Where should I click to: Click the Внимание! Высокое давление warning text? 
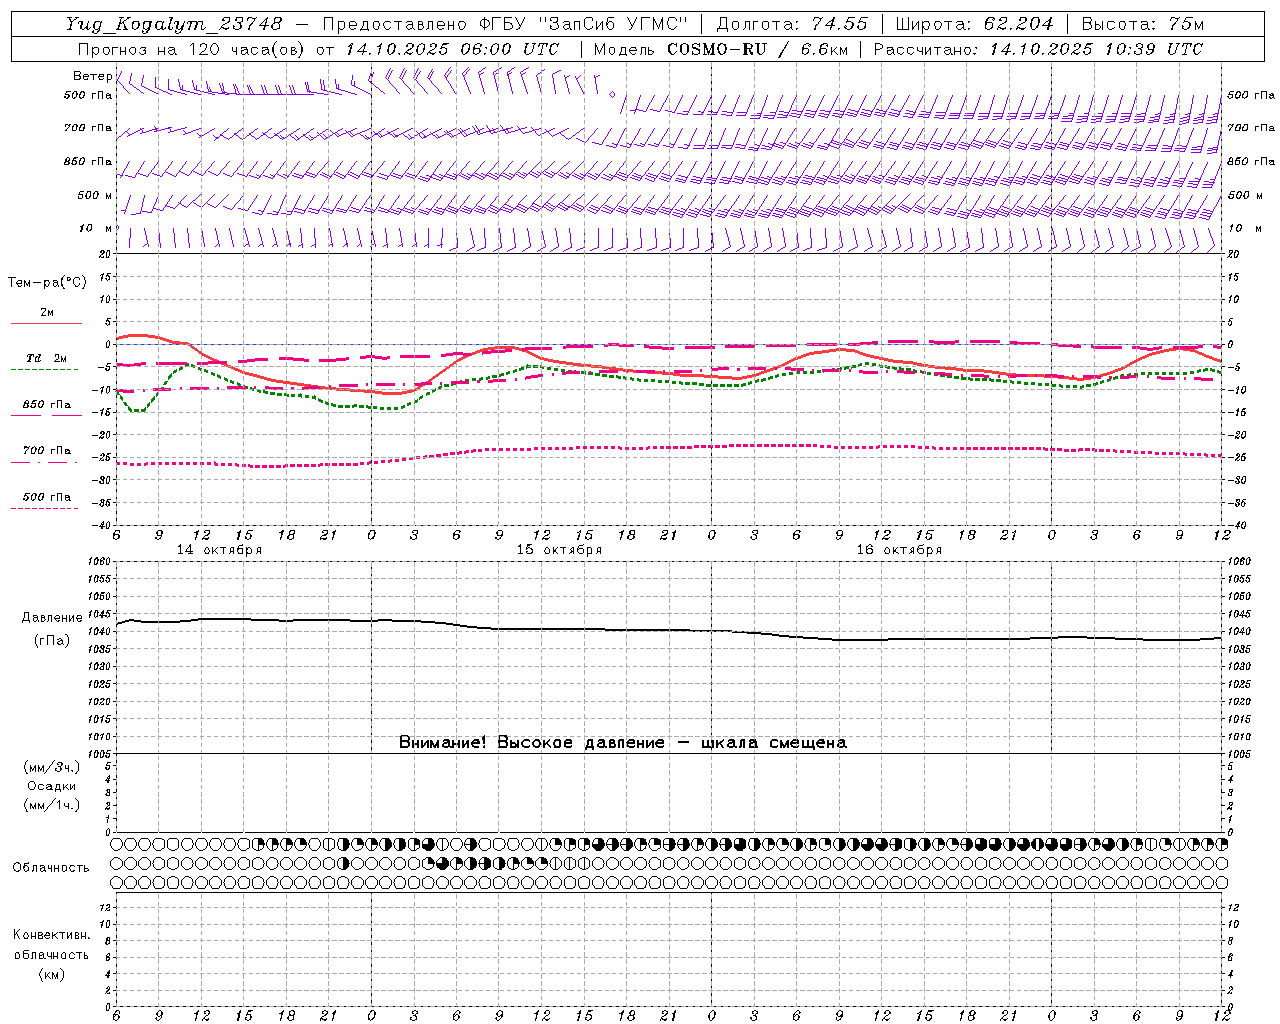tap(622, 743)
